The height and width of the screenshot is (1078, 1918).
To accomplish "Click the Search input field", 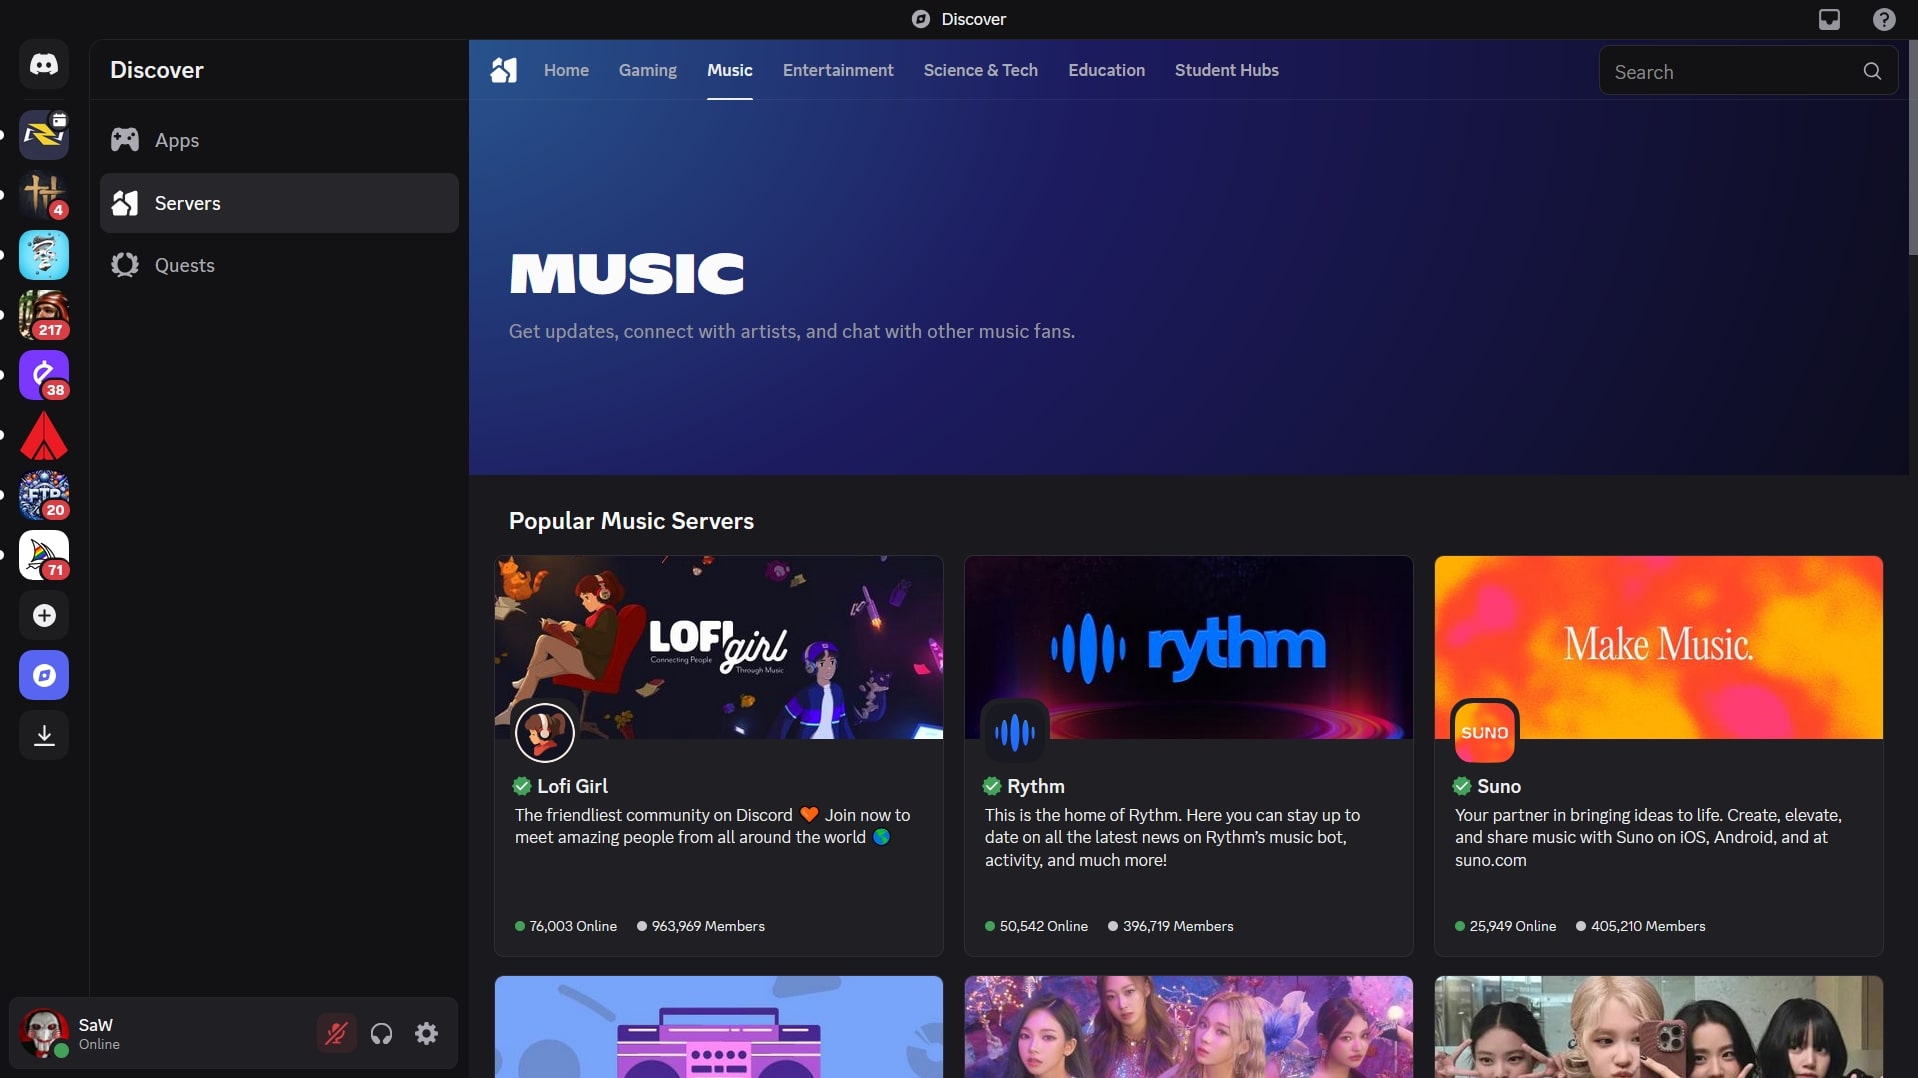I will click(1748, 71).
